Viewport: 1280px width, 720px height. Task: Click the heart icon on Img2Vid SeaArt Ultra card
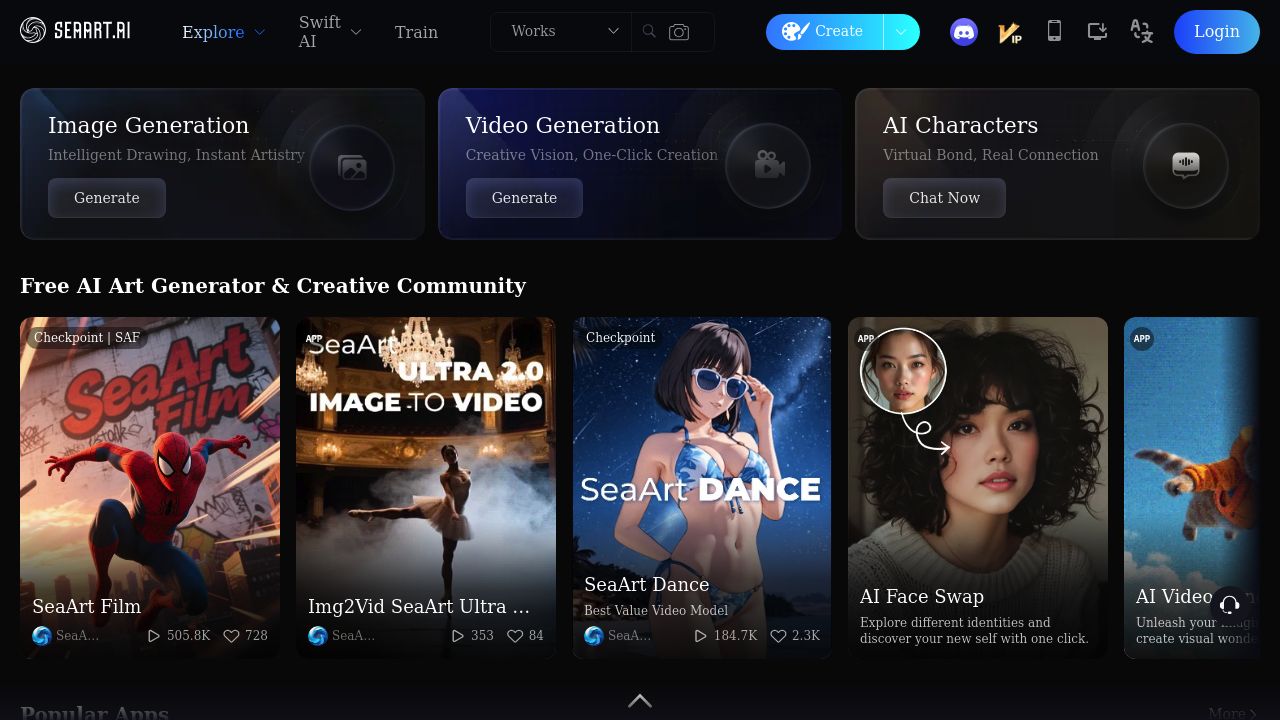[x=515, y=635]
